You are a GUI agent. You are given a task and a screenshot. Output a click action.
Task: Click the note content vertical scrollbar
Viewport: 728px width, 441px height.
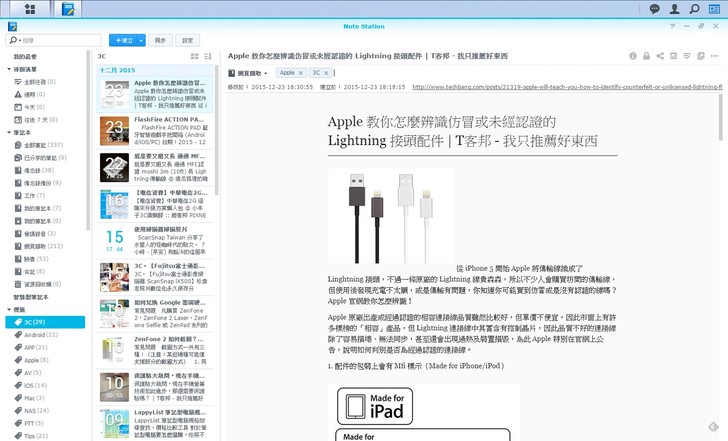coord(721,116)
